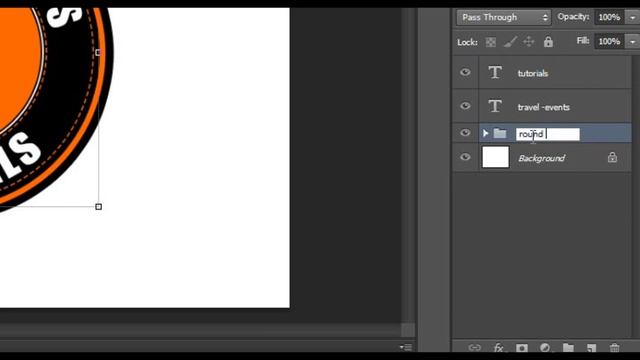Click the bottom-right transform handle on canvas
This screenshot has width=640, height=360.
98,207
